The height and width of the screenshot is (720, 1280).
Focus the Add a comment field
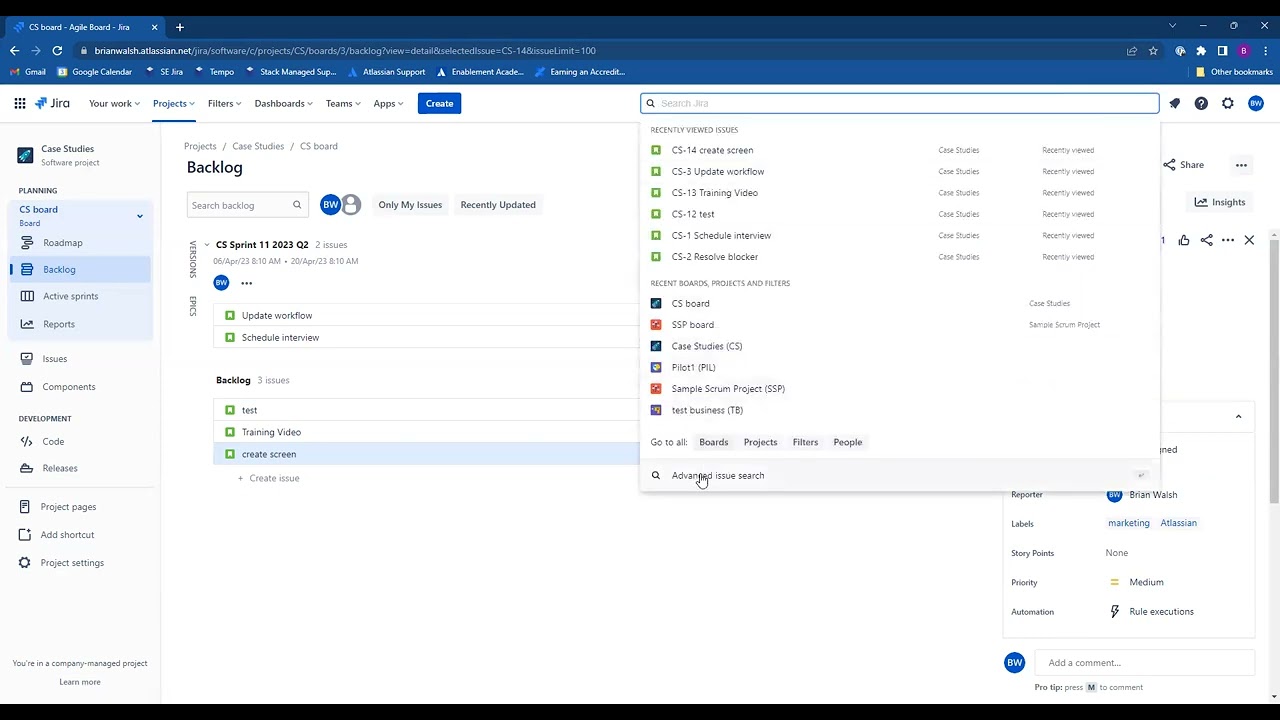[x=1145, y=663]
